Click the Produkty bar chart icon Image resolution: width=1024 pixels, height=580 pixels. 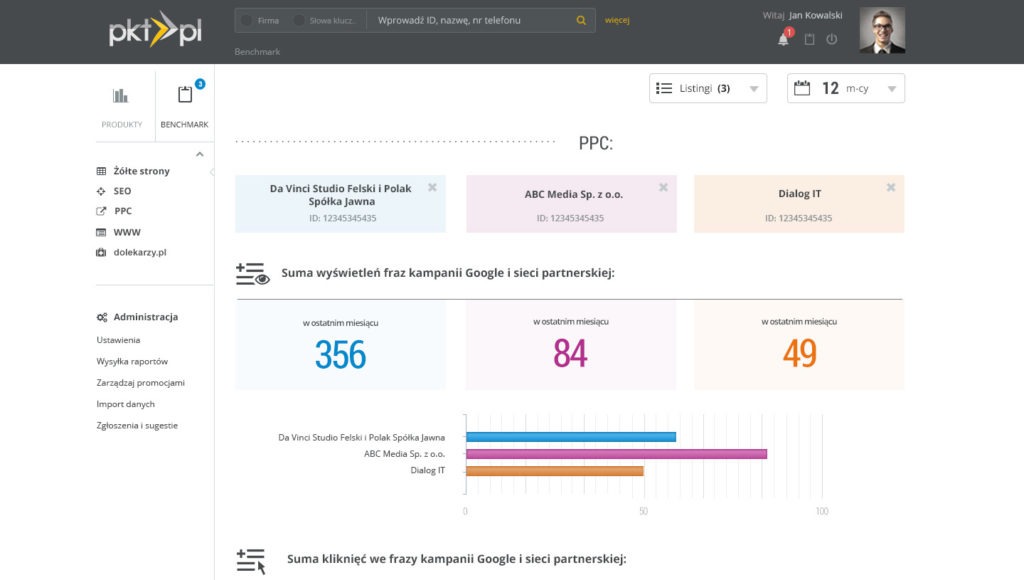coord(120,96)
